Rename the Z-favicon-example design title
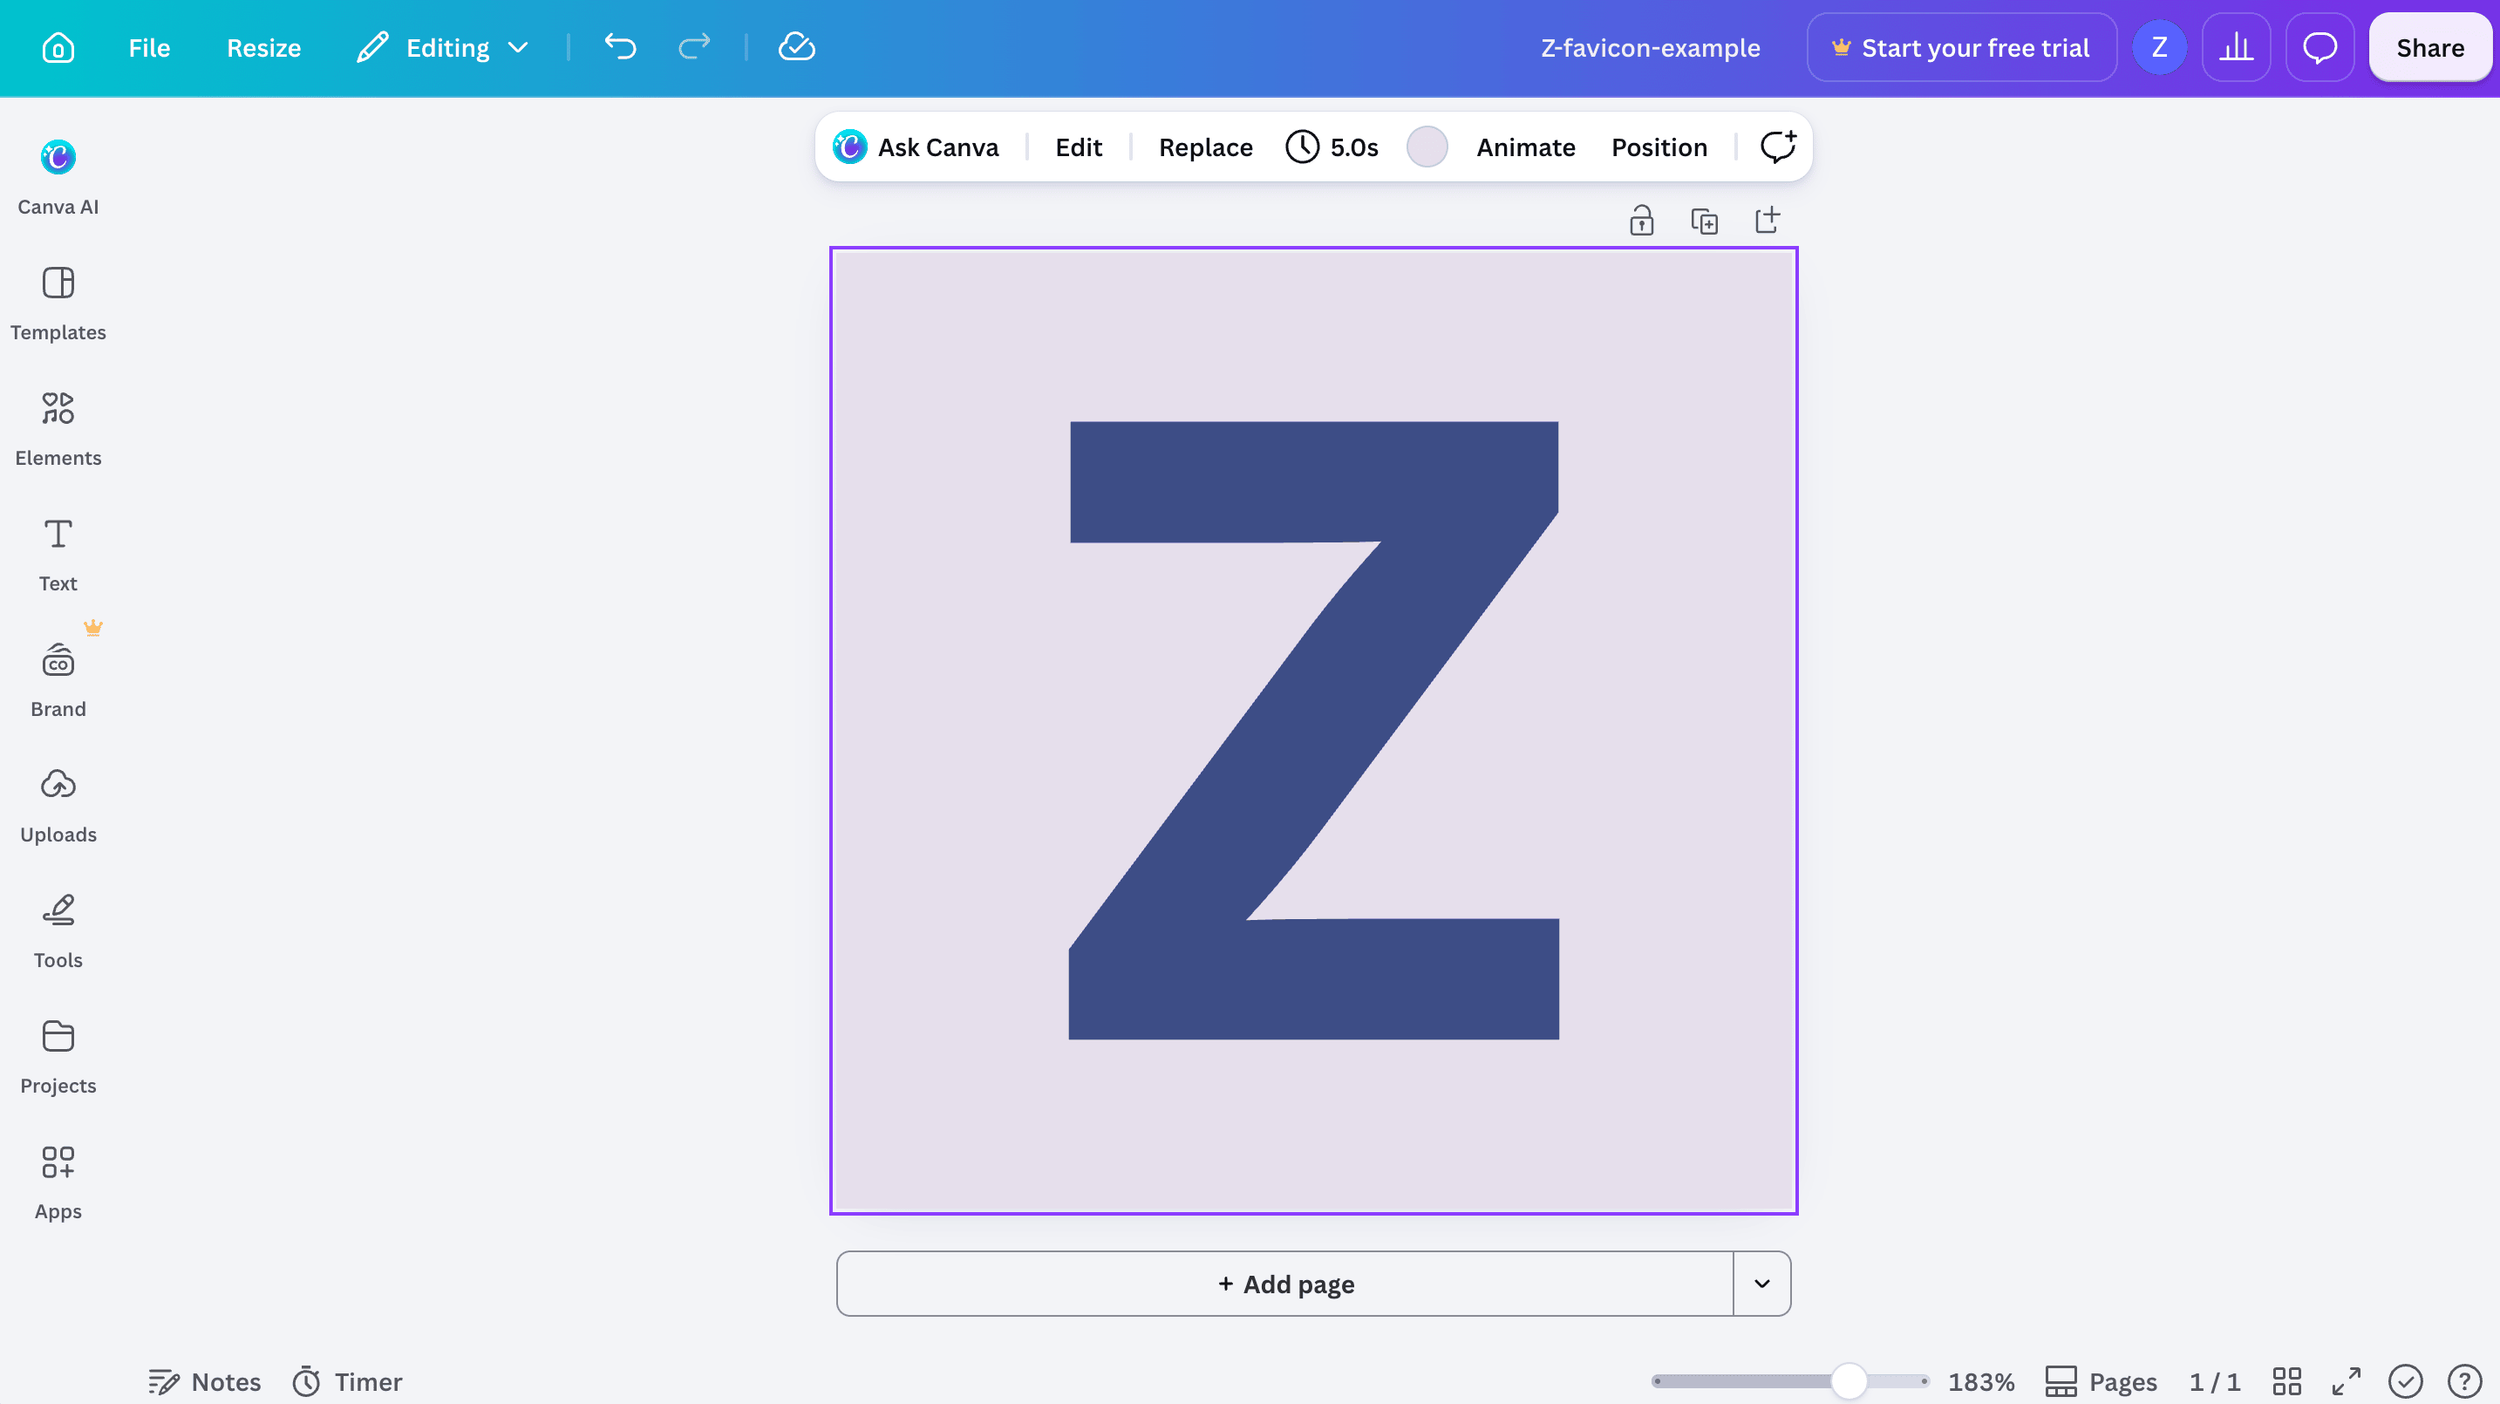This screenshot has height=1404, width=2500. [1650, 47]
